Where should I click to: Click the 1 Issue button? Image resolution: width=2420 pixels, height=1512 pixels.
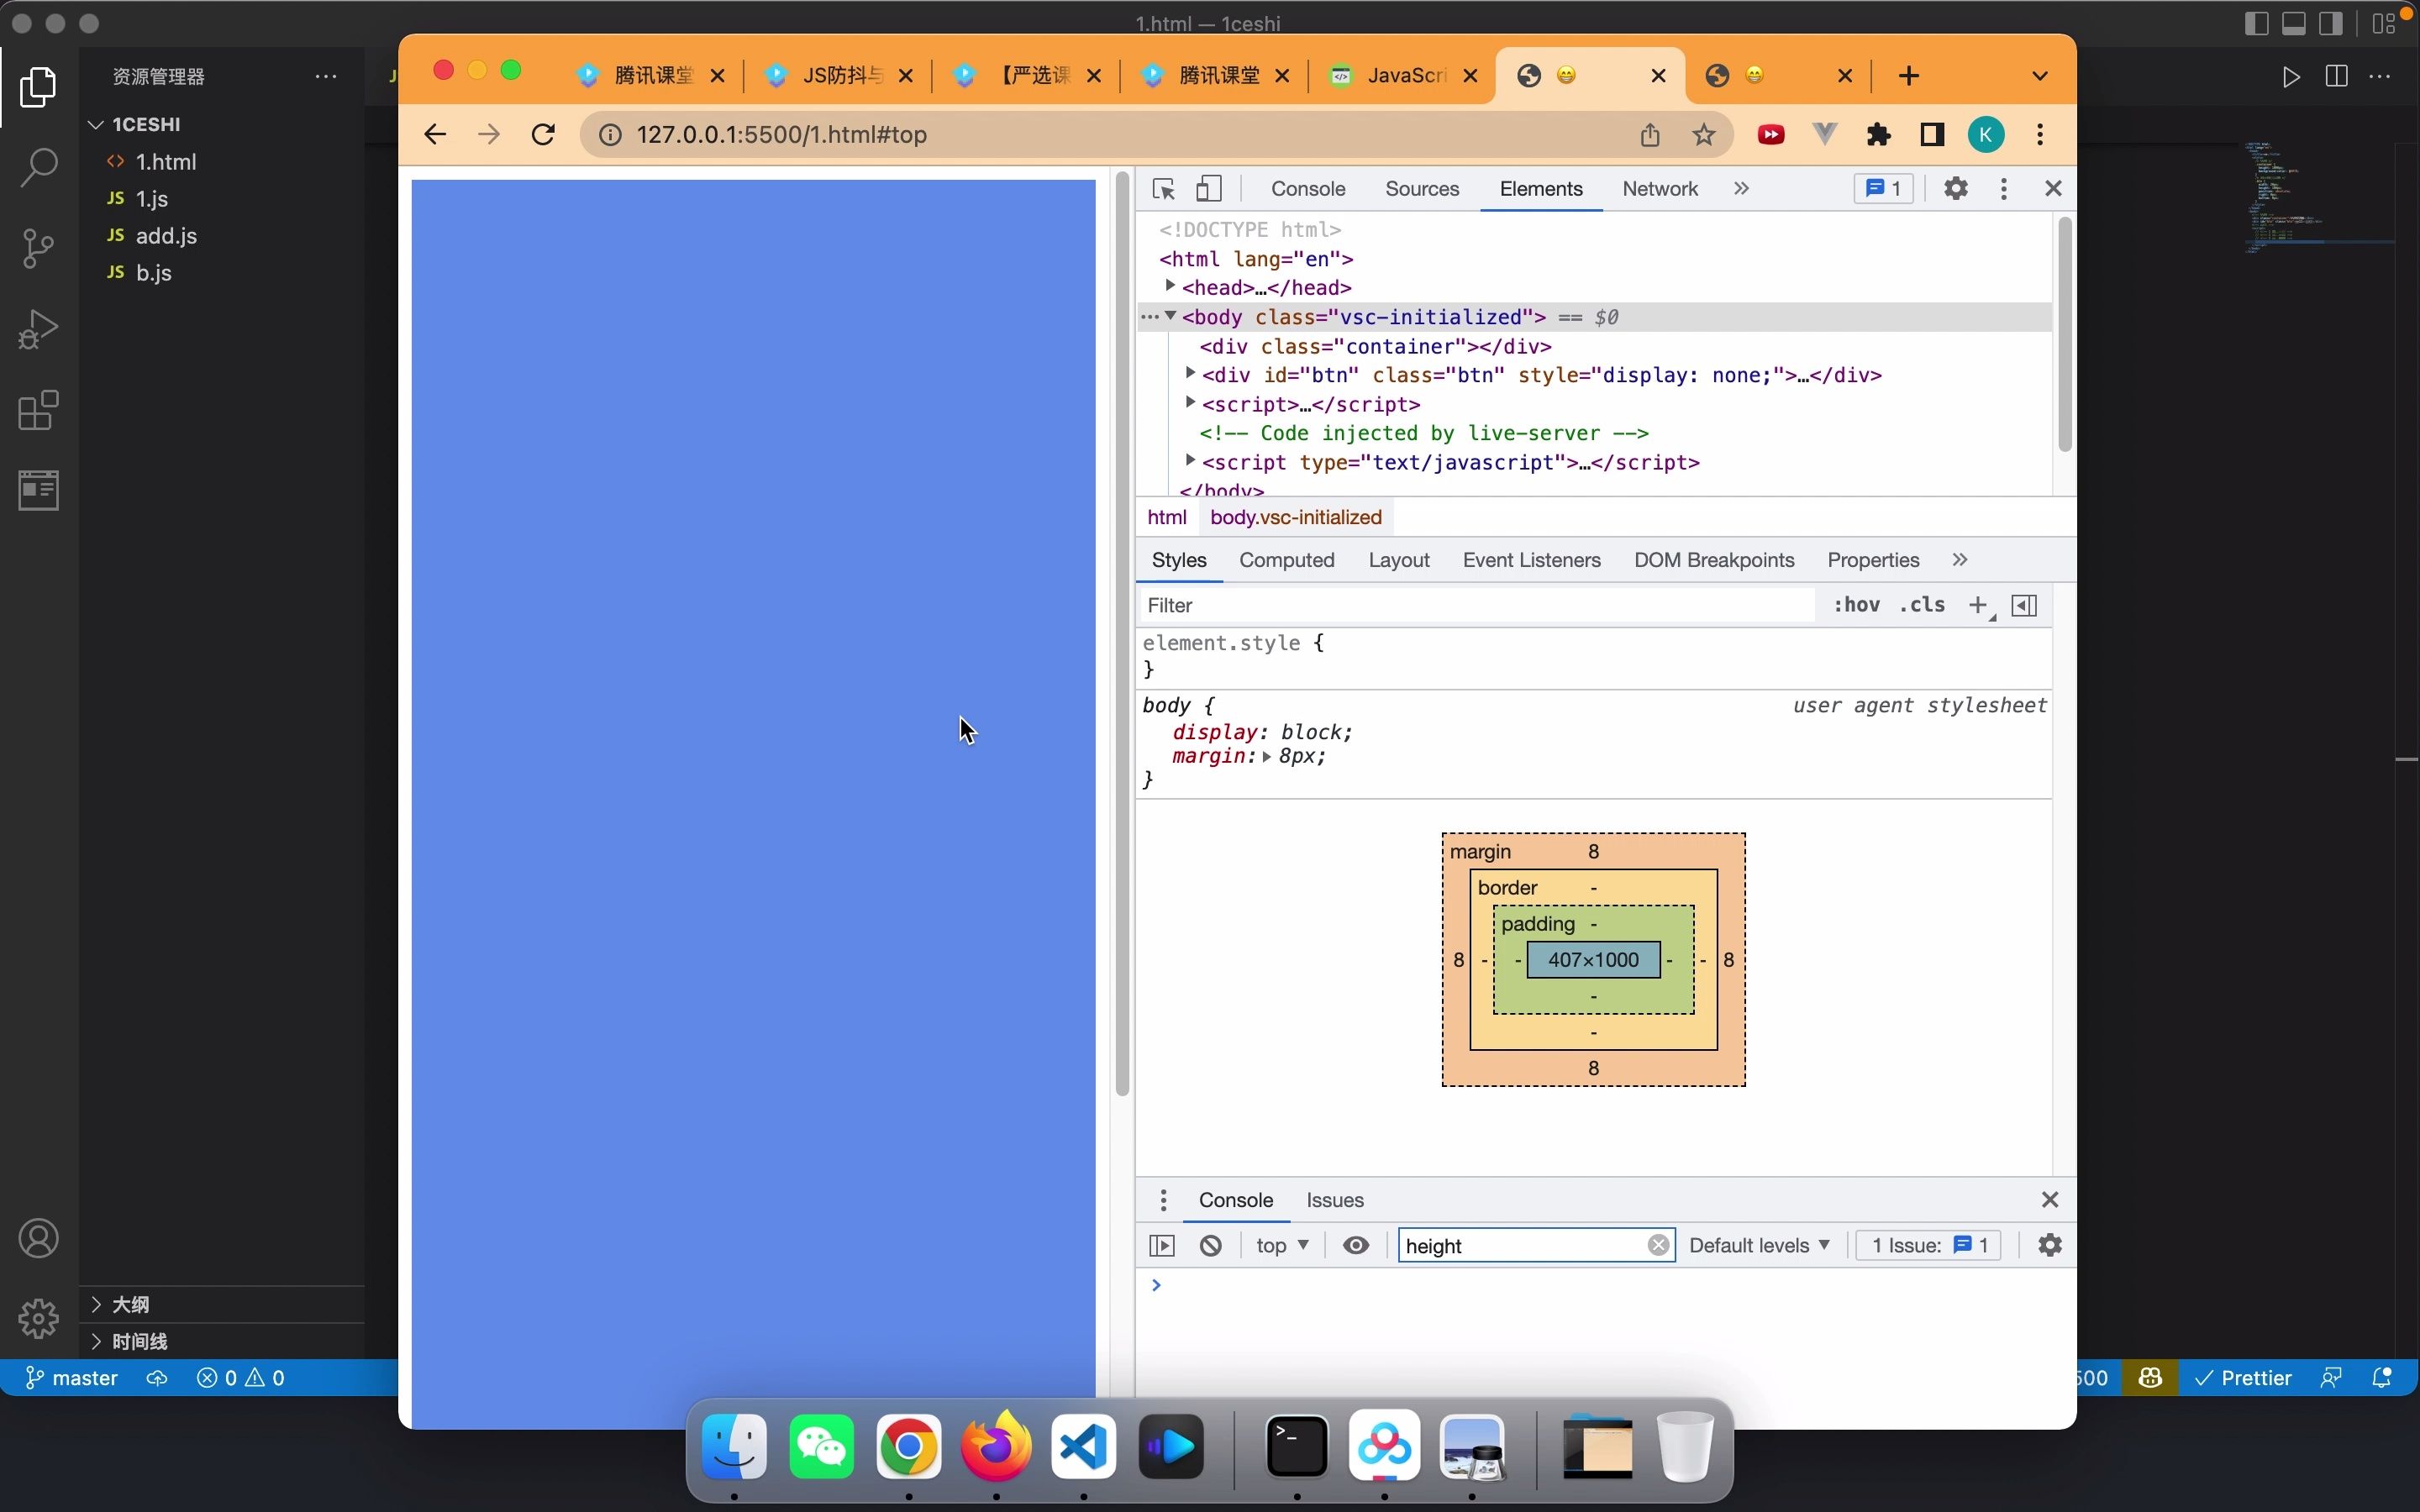[x=1928, y=1245]
